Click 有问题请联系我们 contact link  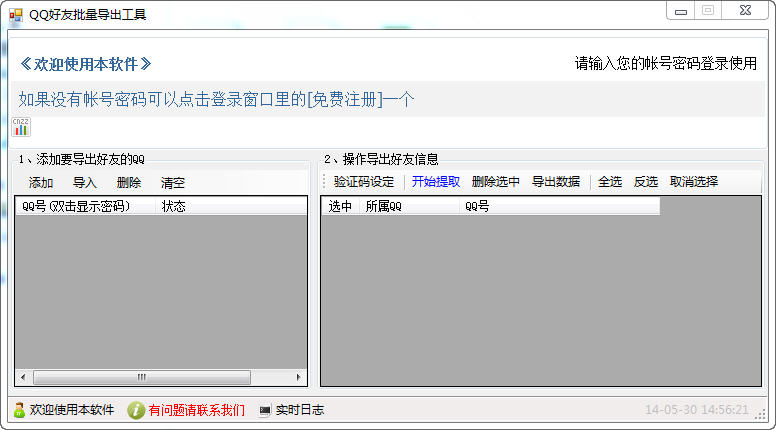[196, 410]
